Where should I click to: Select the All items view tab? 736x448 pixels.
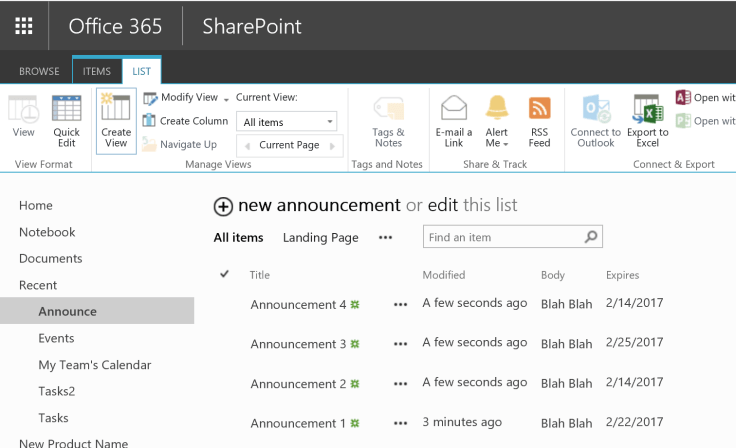point(238,238)
